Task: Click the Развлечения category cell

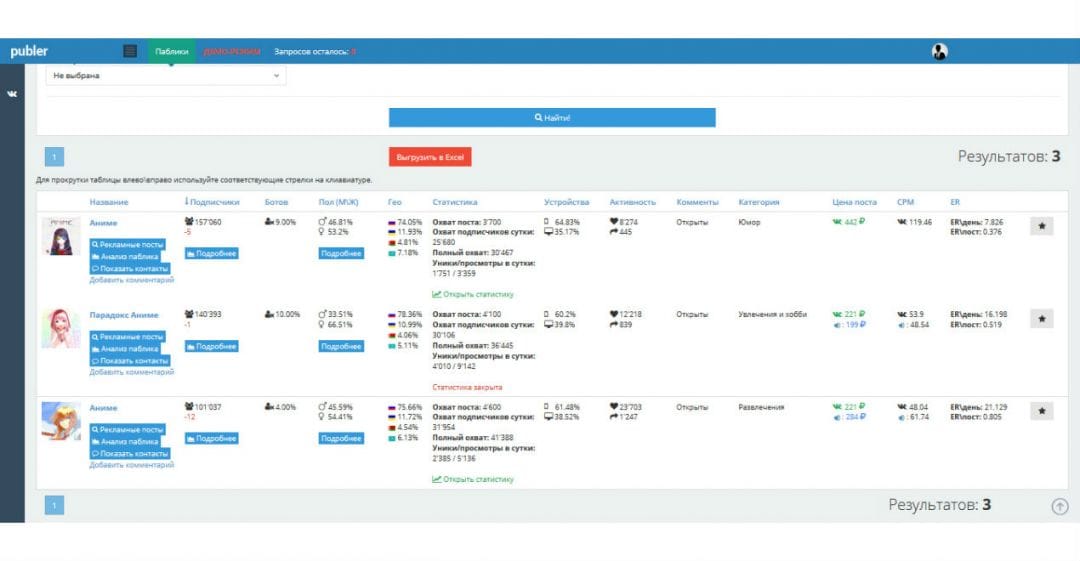Action: pyautogui.click(x=761, y=407)
